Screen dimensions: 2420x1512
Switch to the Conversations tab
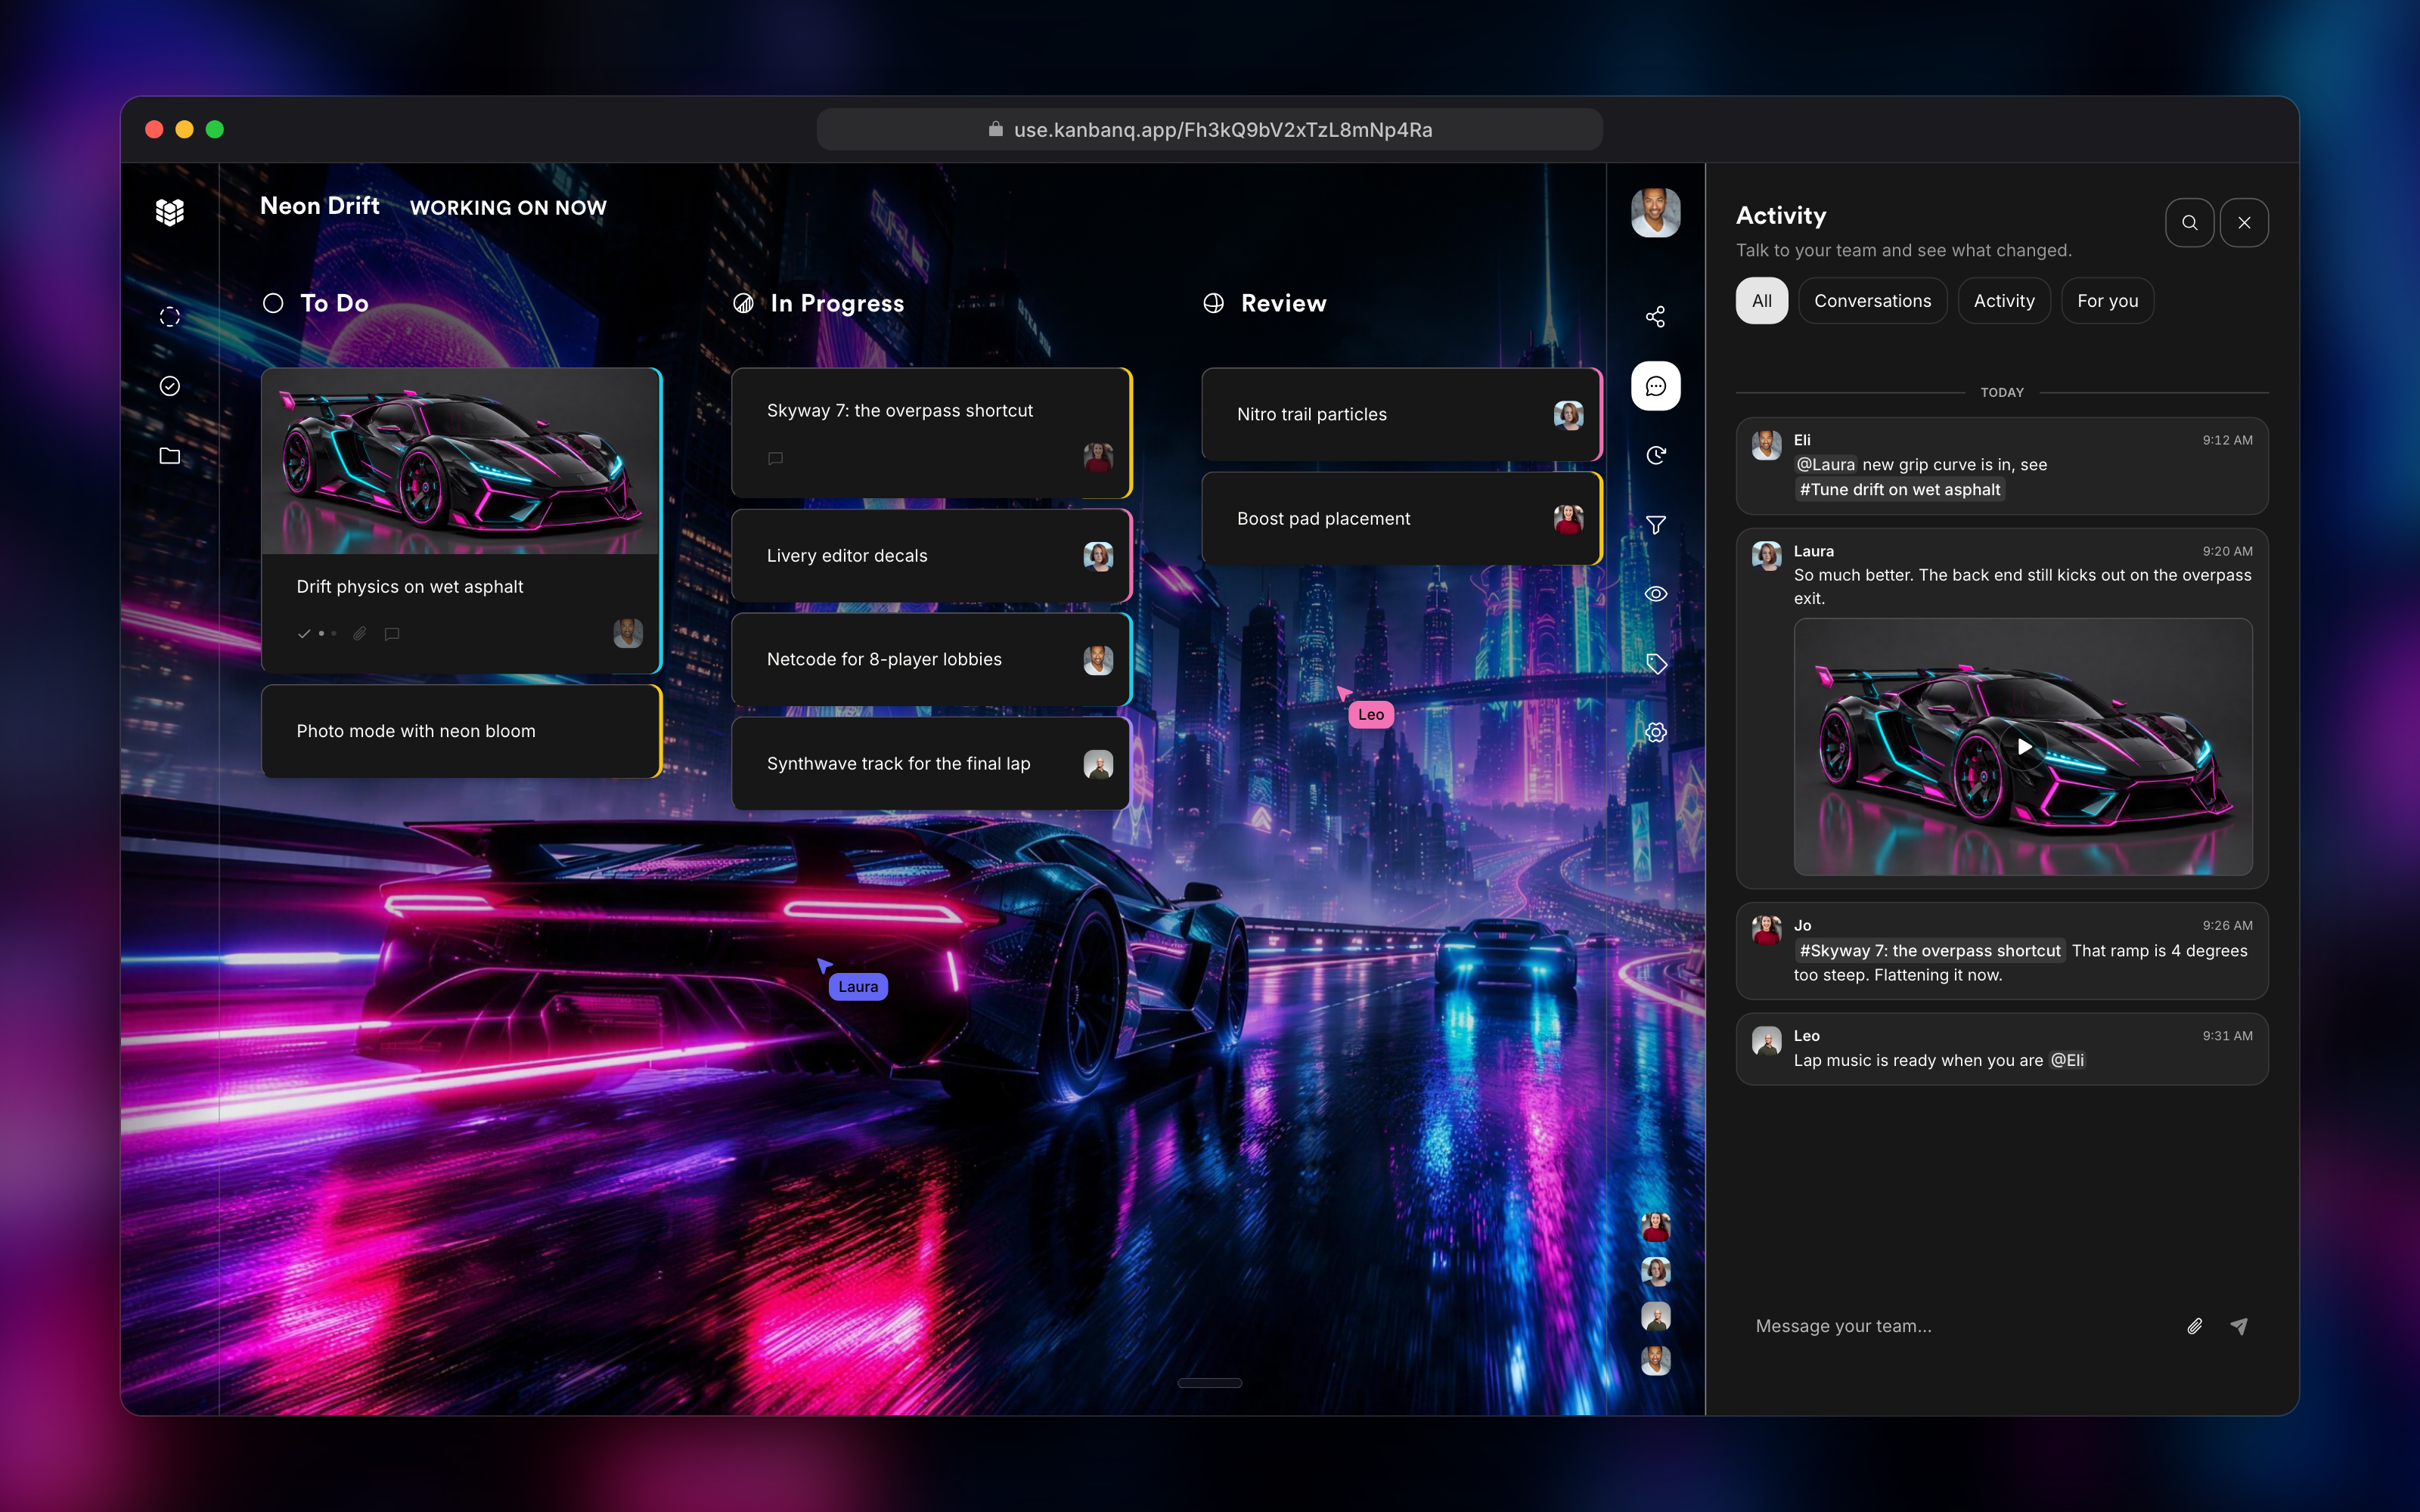click(1872, 301)
